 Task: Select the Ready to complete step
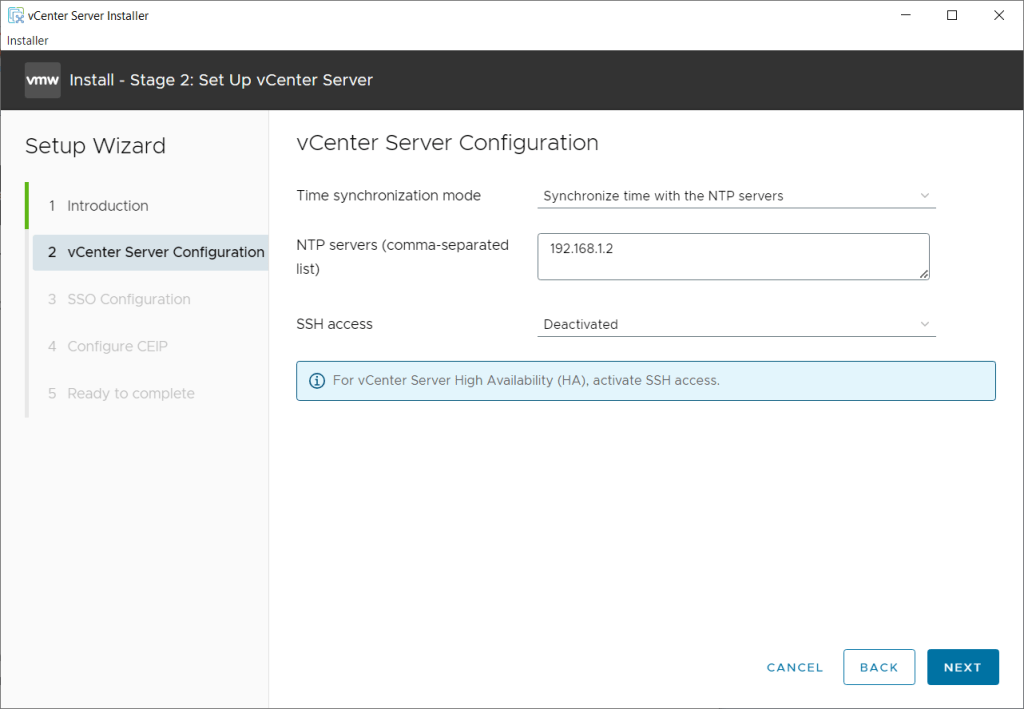point(130,393)
